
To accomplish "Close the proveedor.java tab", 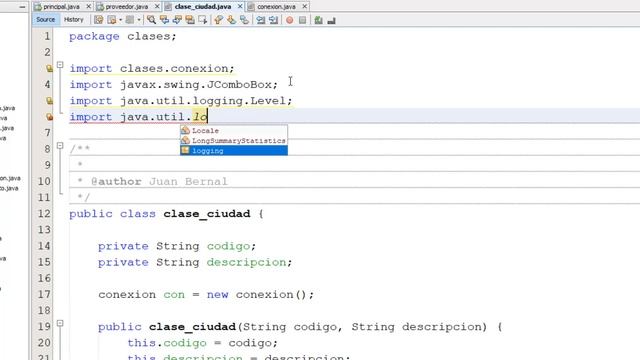I will point(157,7).
